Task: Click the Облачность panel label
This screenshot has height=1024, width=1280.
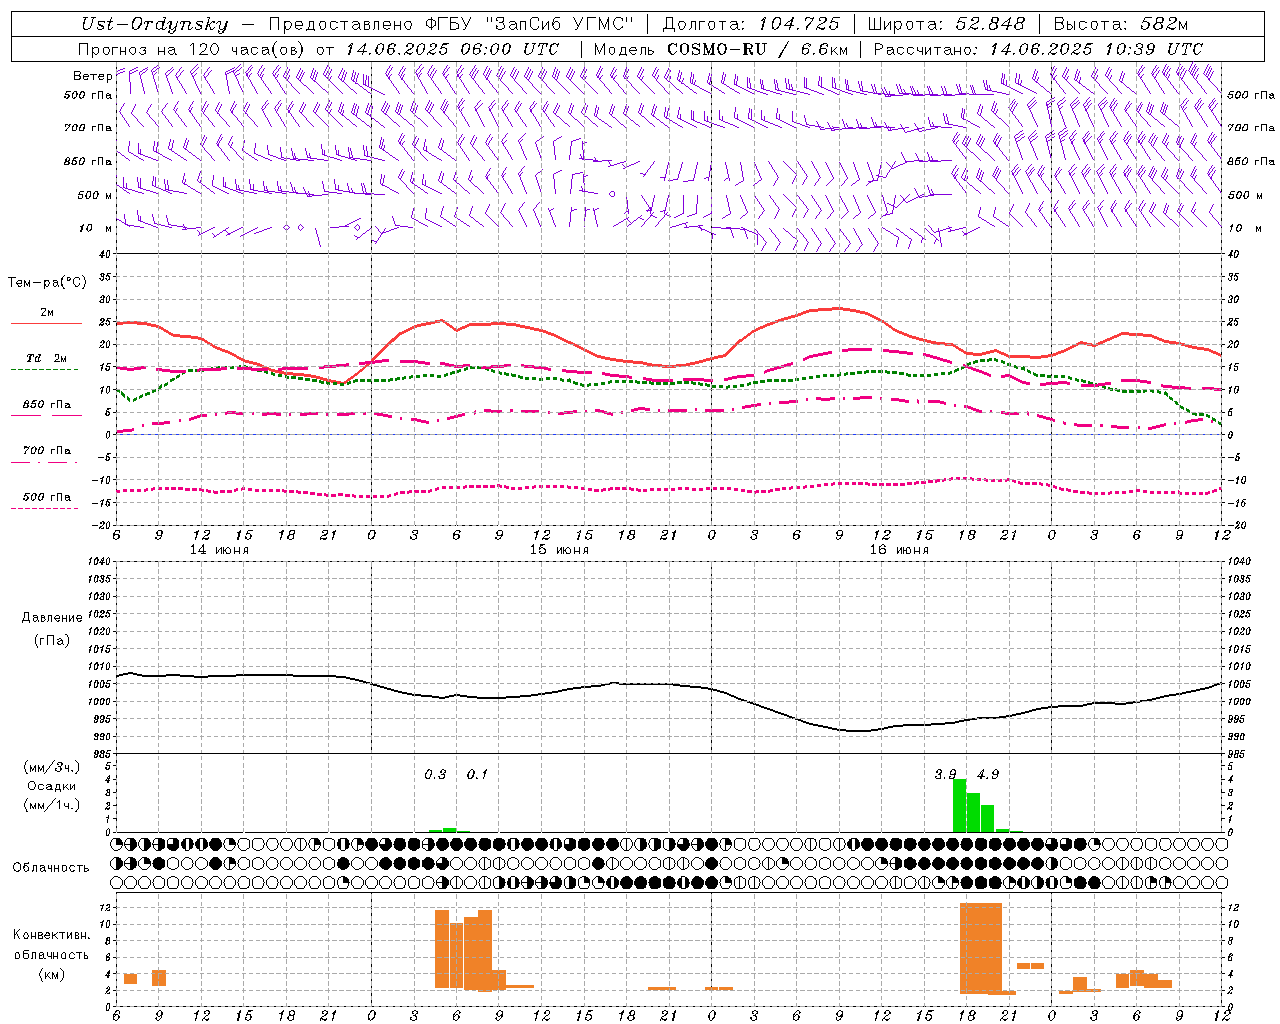Action: tap(51, 868)
